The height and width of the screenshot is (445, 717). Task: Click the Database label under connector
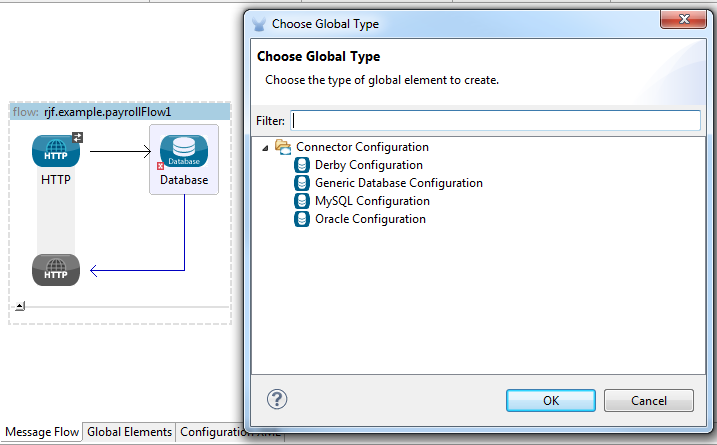click(x=184, y=180)
